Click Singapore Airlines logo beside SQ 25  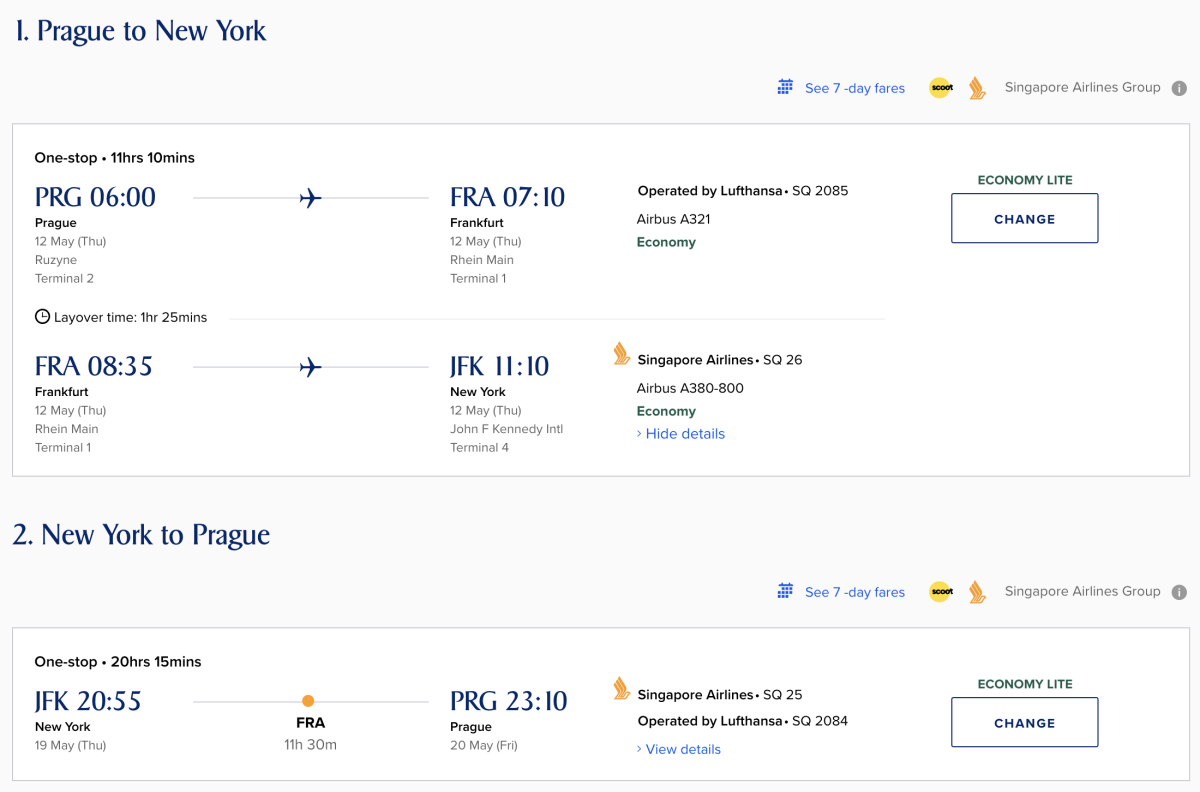(x=621, y=689)
